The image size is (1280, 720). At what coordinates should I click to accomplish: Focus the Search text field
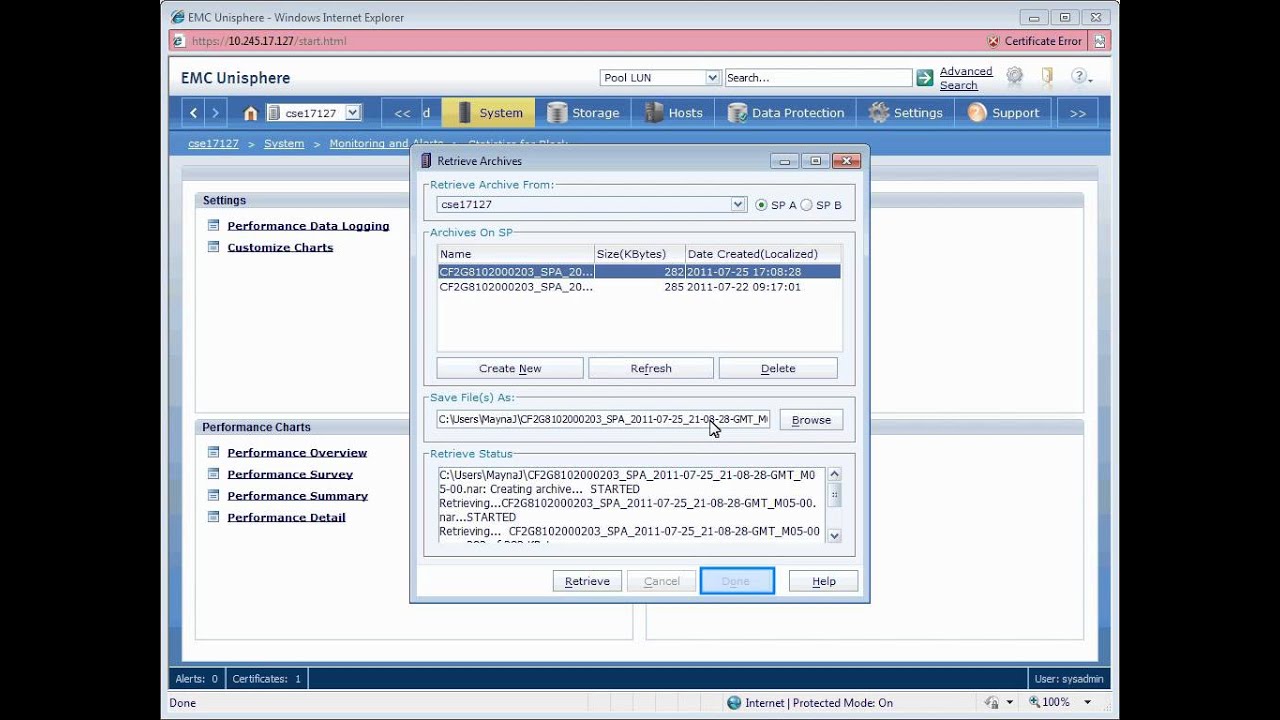[818, 77]
